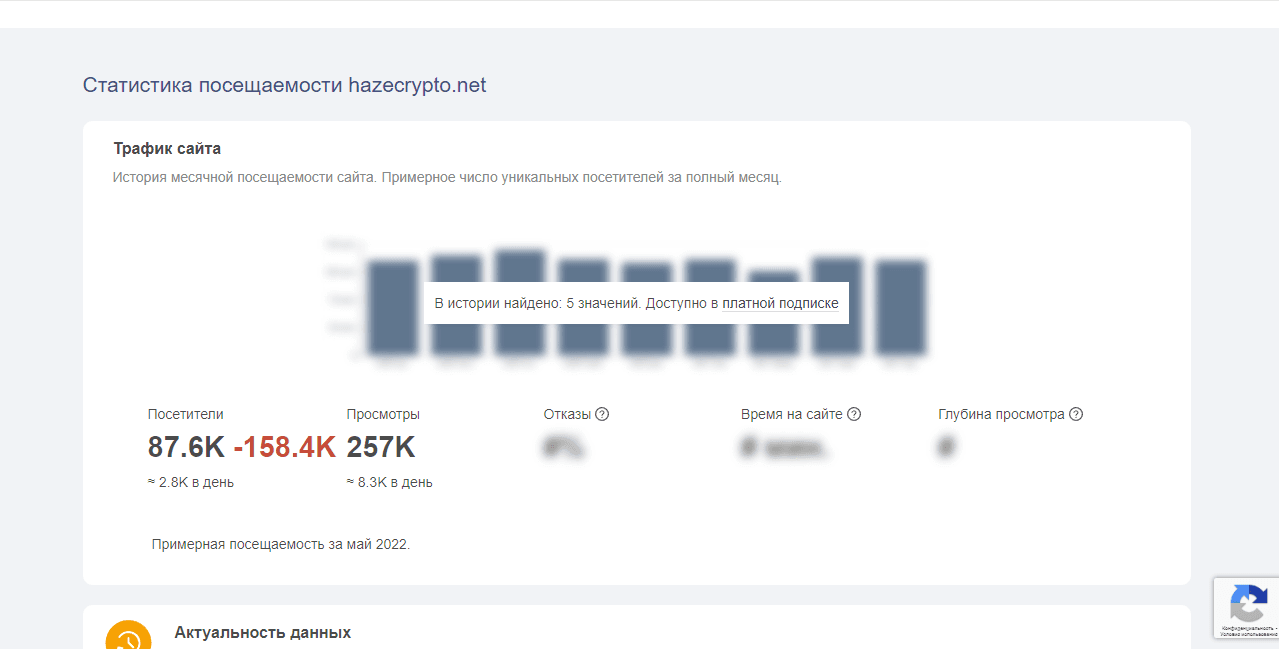The width and height of the screenshot is (1279, 649).
Task: Click the blurred value under Отказы
Action: coord(563,447)
